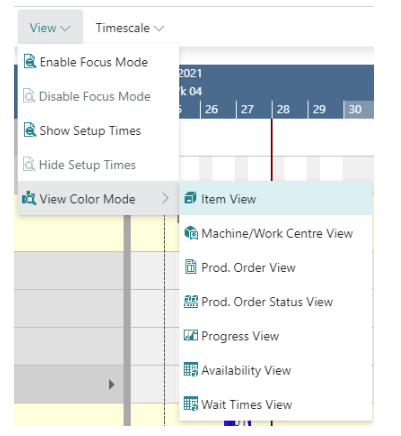Choose the Machine/Work Centre View option
Screen dimensions: 401x436
click(x=276, y=233)
